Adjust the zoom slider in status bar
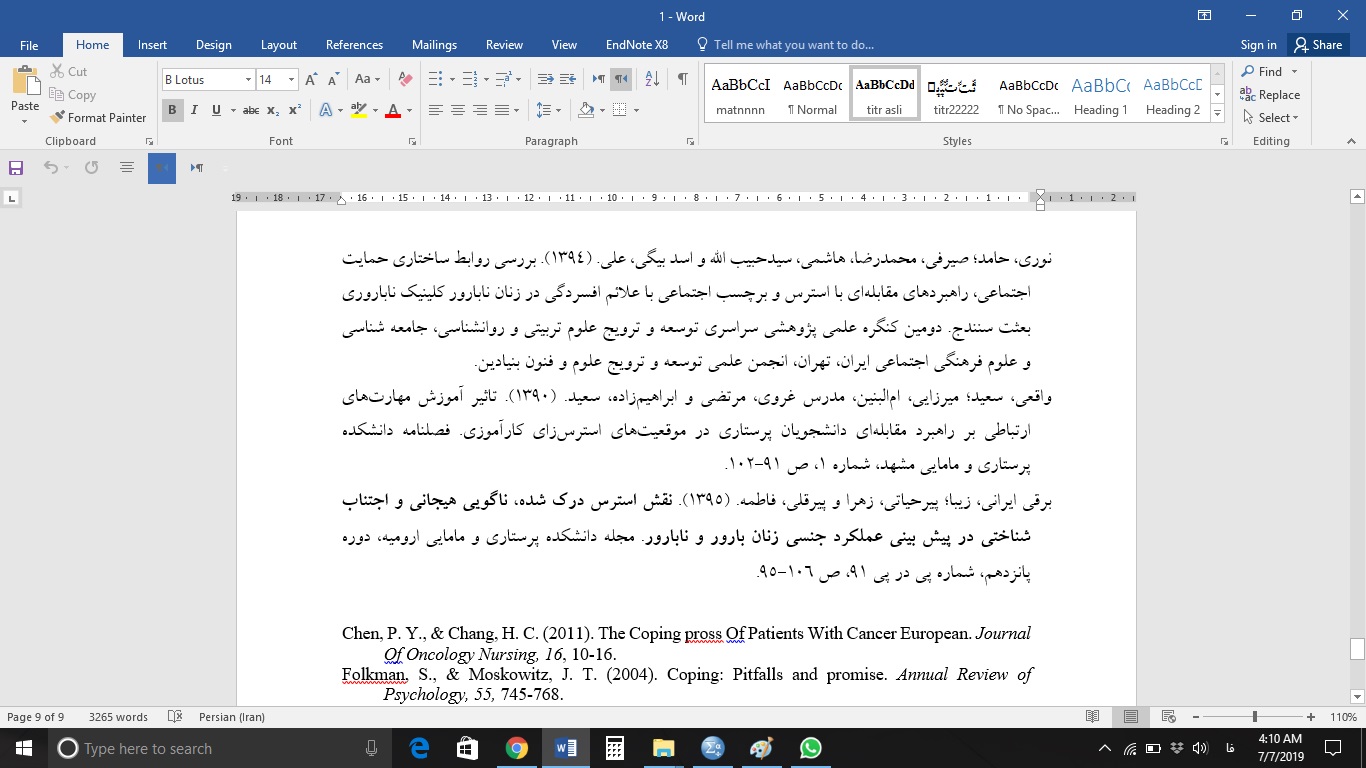This screenshot has width=1366, height=768. 1253,716
